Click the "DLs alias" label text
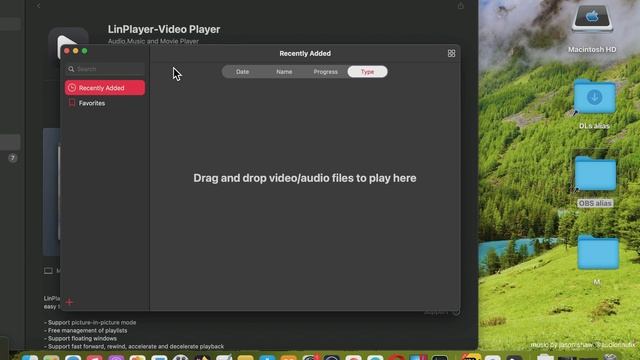 click(x=594, y=126)
